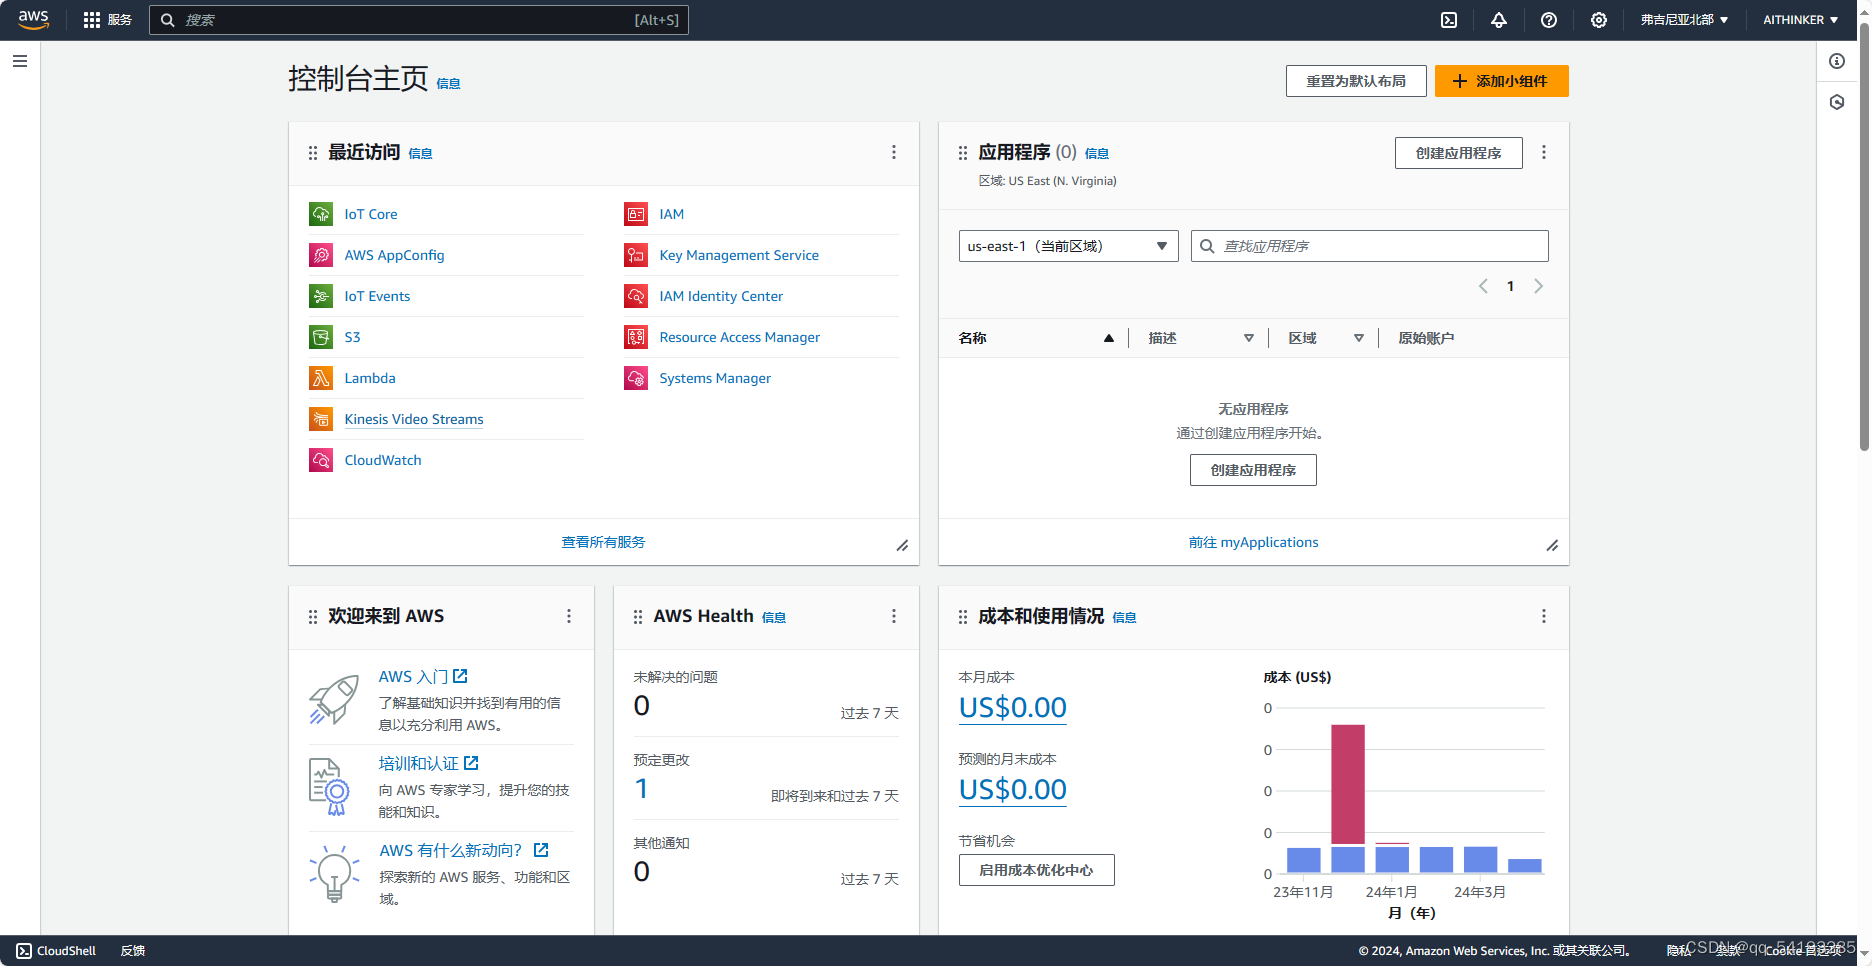Click the Systems Manager icon
This screenshot has height=966, width=1872.
(636, 378)
